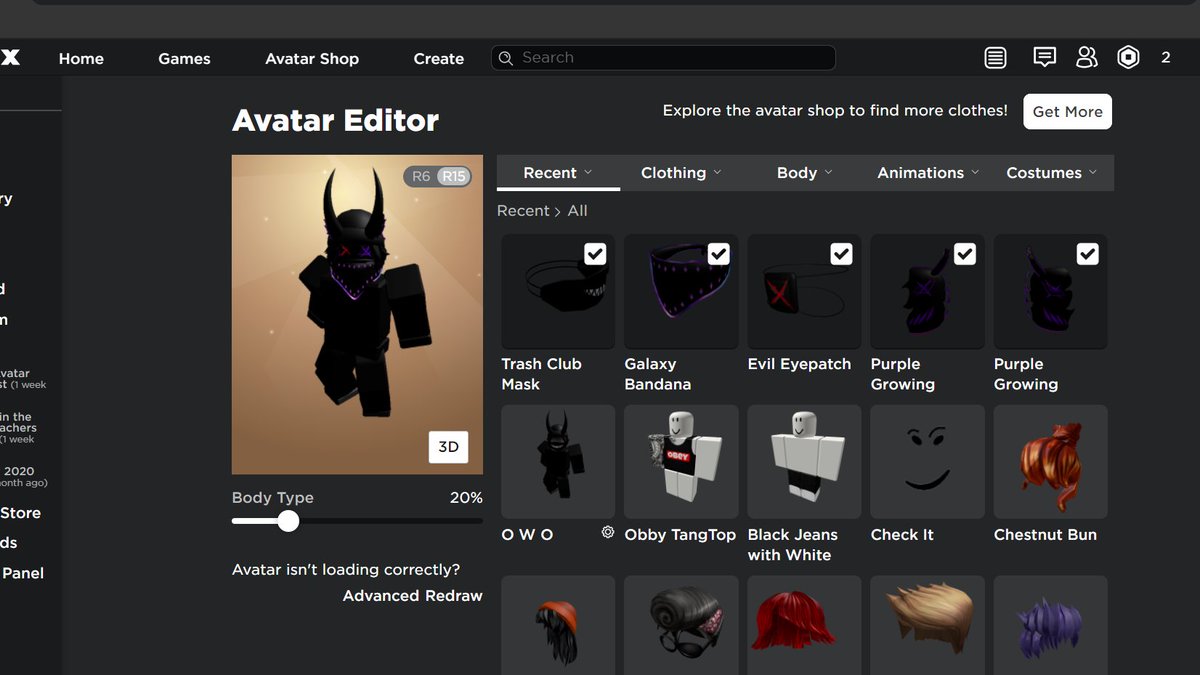Open the friends icon in navbar
This screenshot has height=675, width=1200.
click(x=1086, y=57)
